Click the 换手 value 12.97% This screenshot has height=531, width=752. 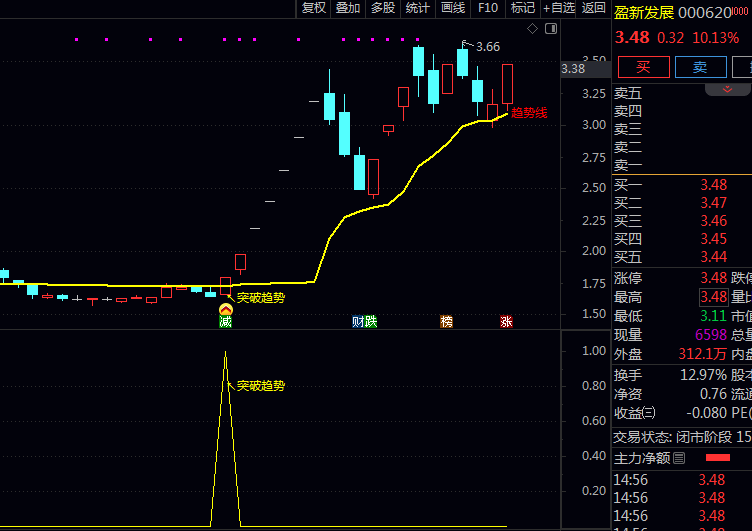click(703, 375)
